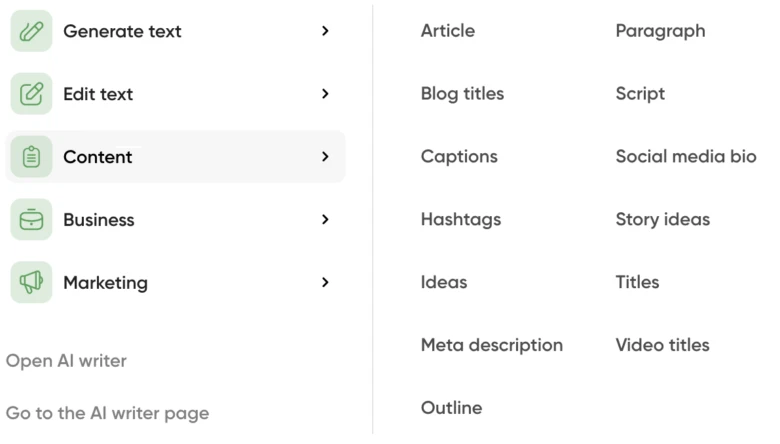
Task: Click the Outline option
Action: point(451,408)
